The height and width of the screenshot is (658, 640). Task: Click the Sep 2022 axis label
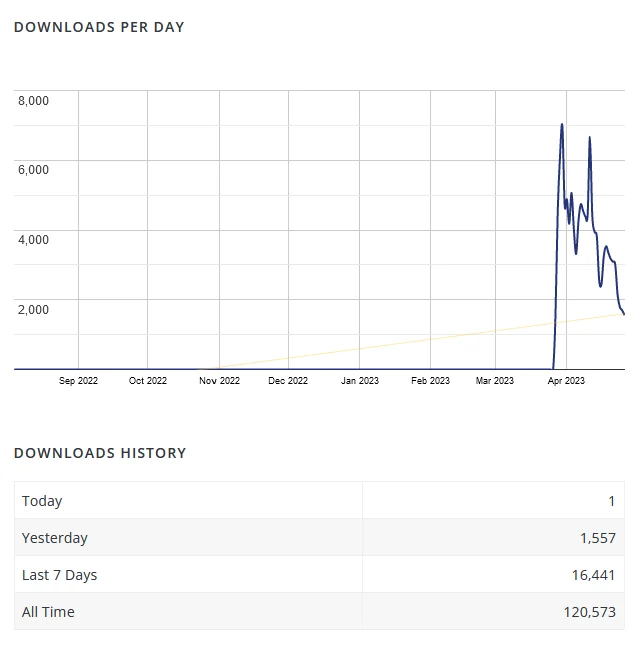(78, 381)
